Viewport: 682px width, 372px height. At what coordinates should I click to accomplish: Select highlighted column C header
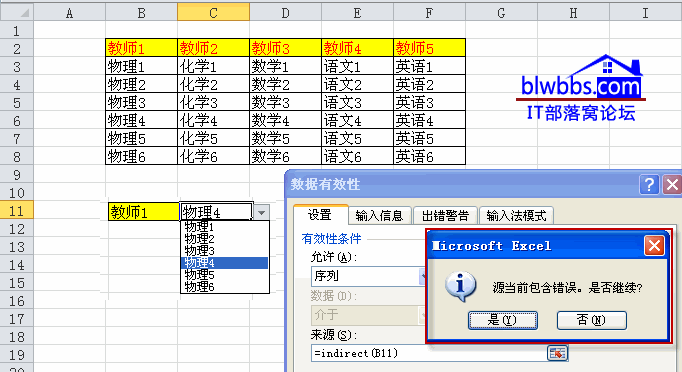pyautogui.click(x=213, y=13)
